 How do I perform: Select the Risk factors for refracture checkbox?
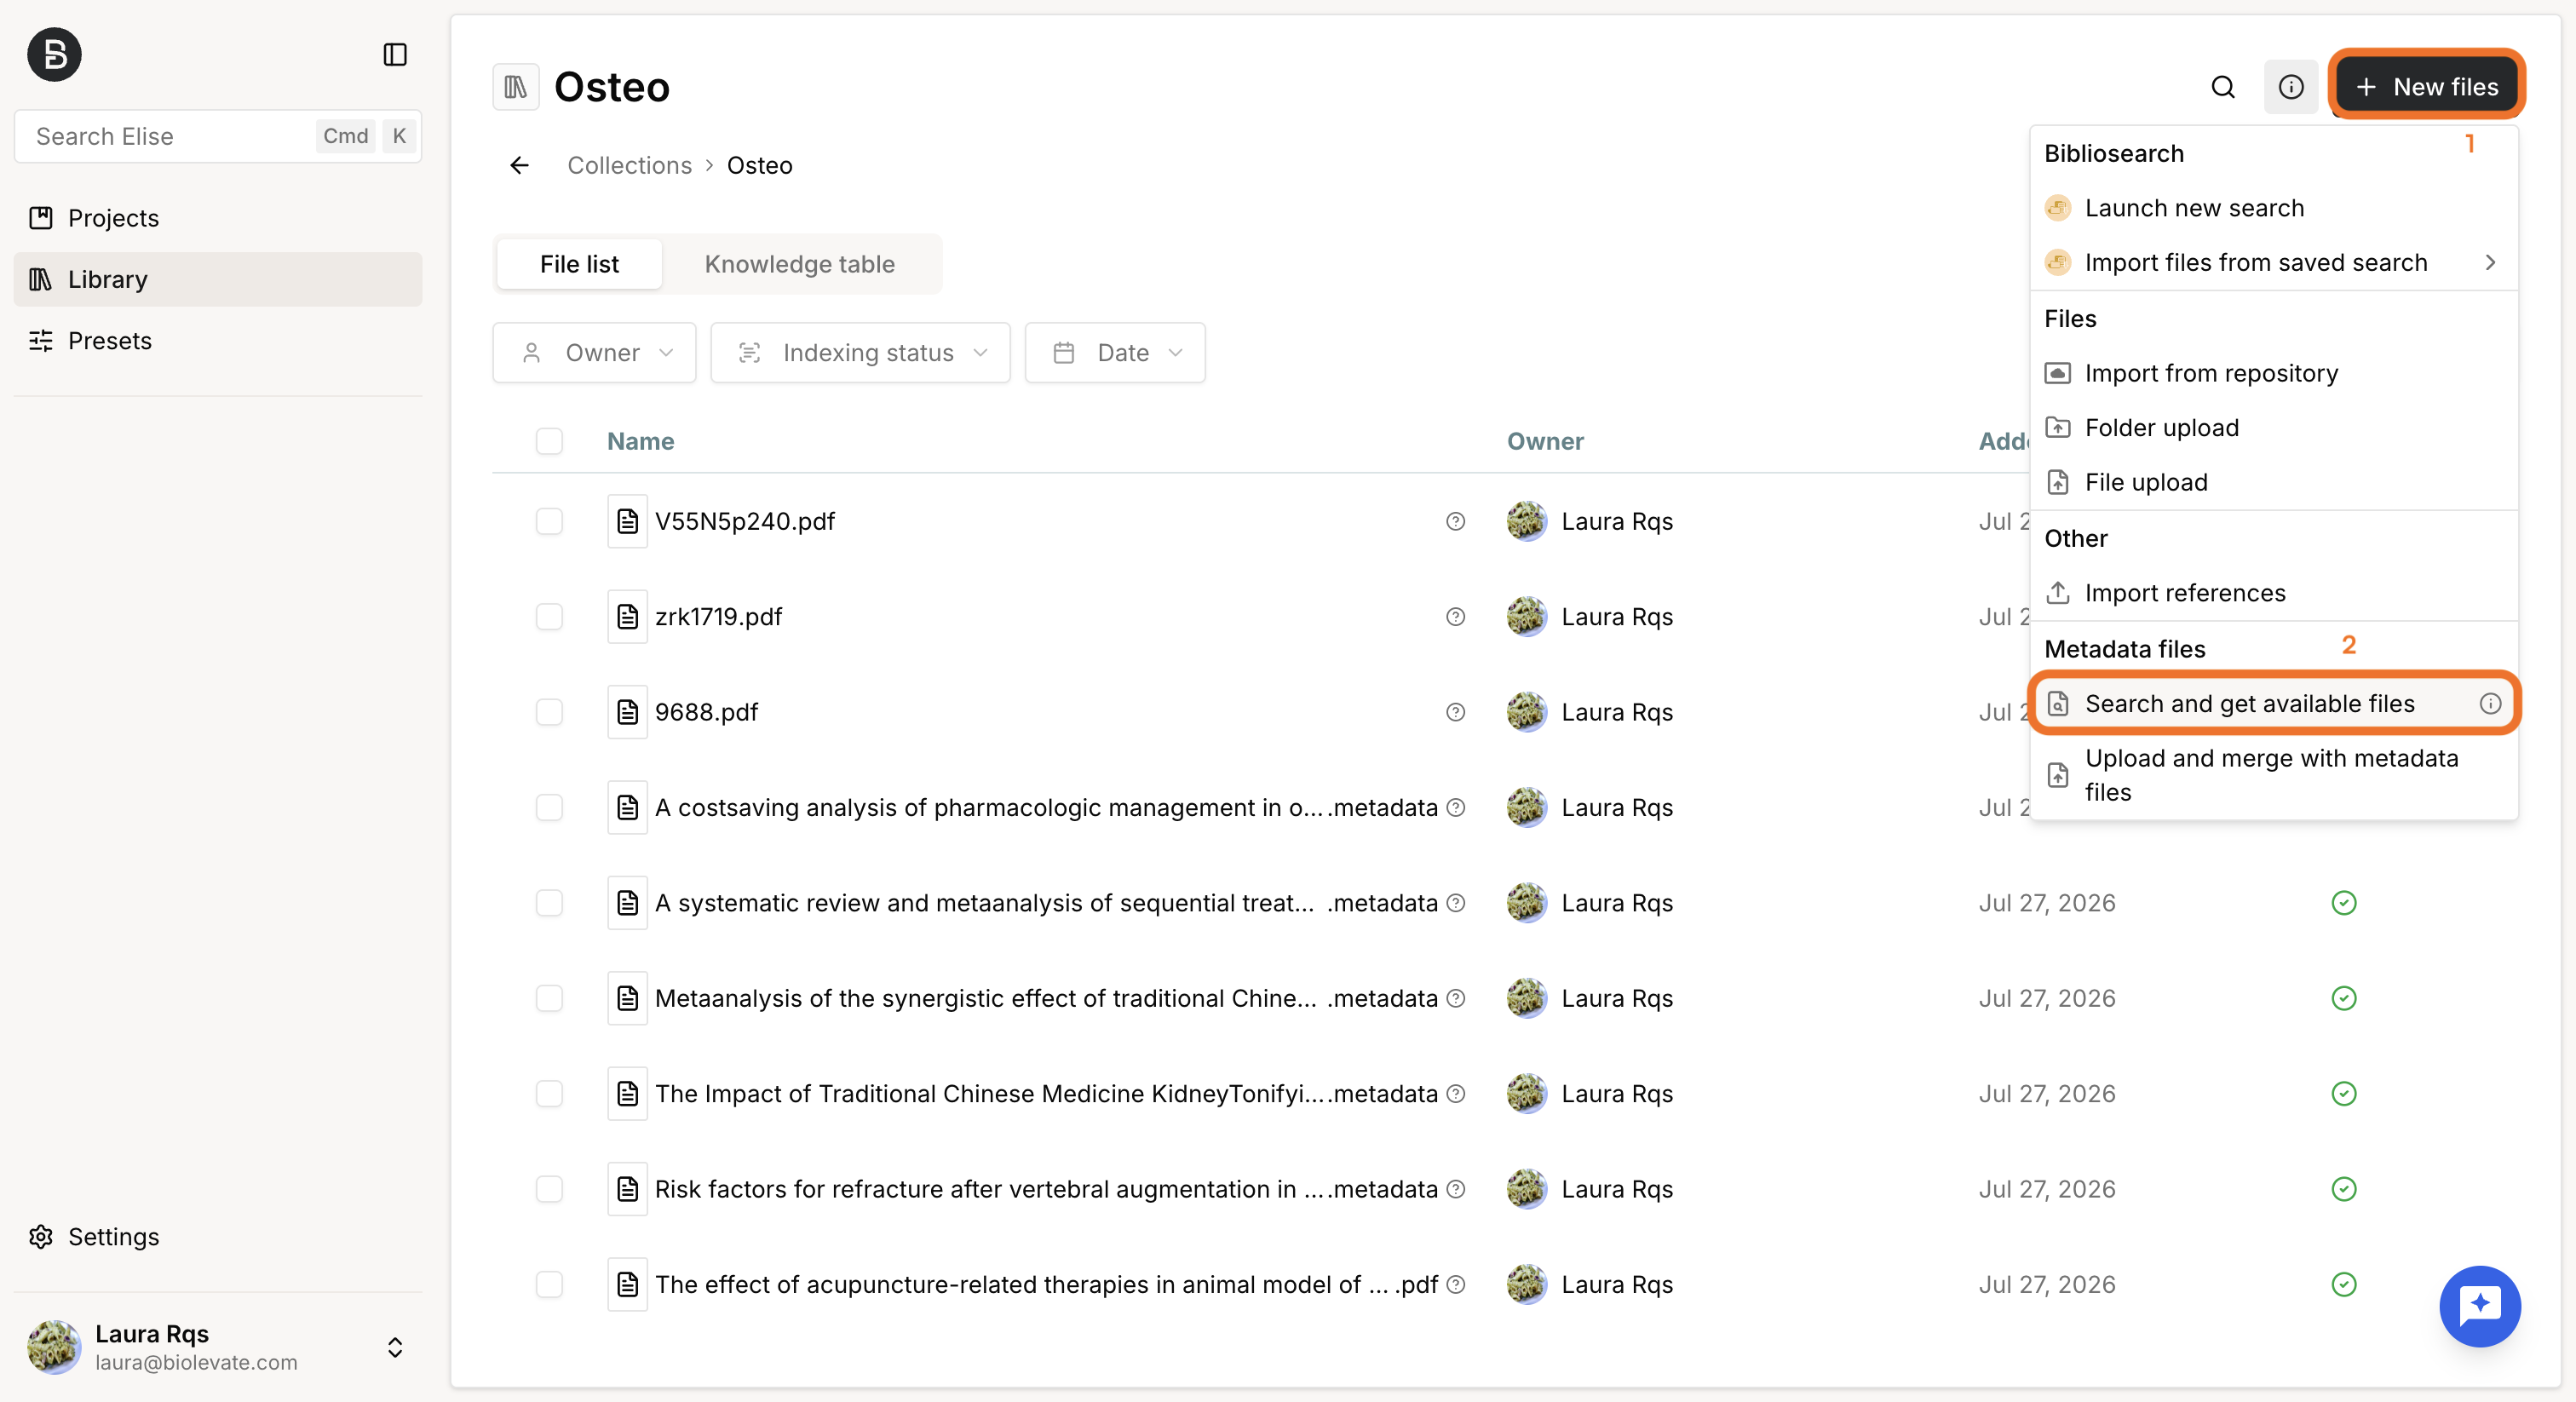point(549,1189)
